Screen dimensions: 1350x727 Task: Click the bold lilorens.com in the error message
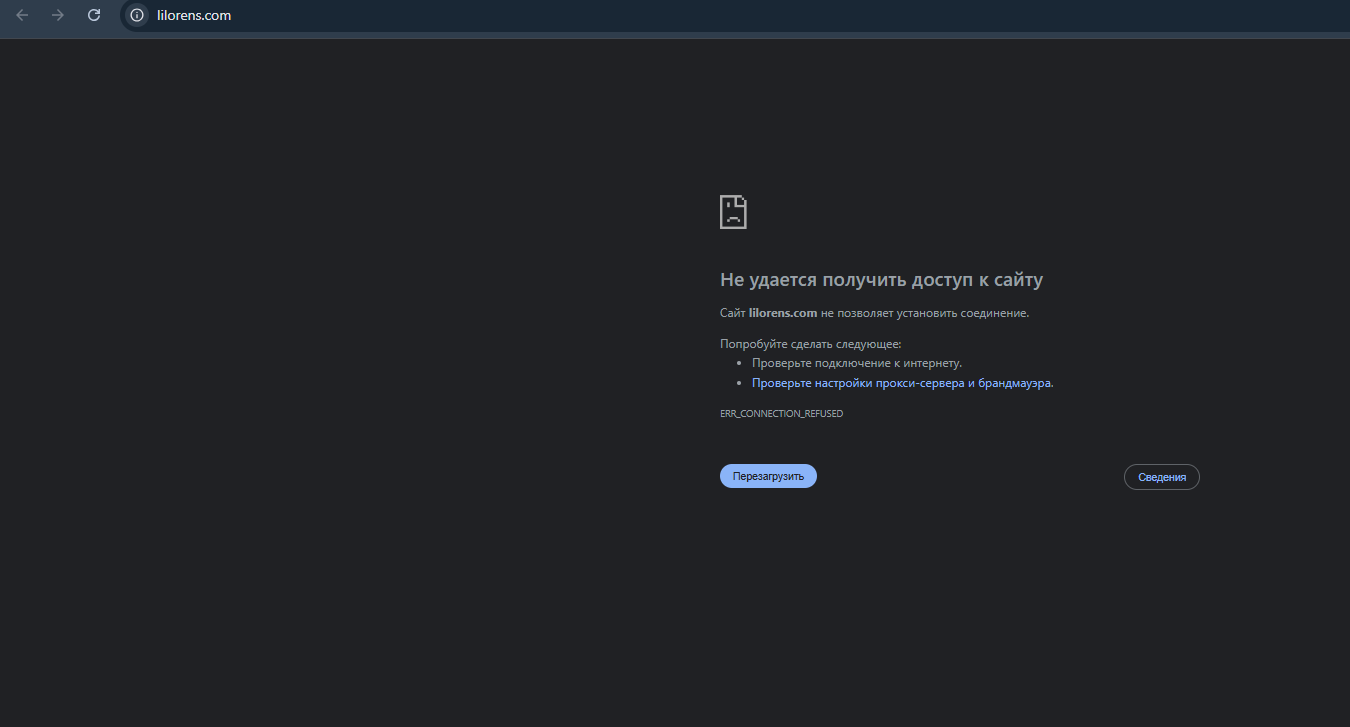coord(783,313)
